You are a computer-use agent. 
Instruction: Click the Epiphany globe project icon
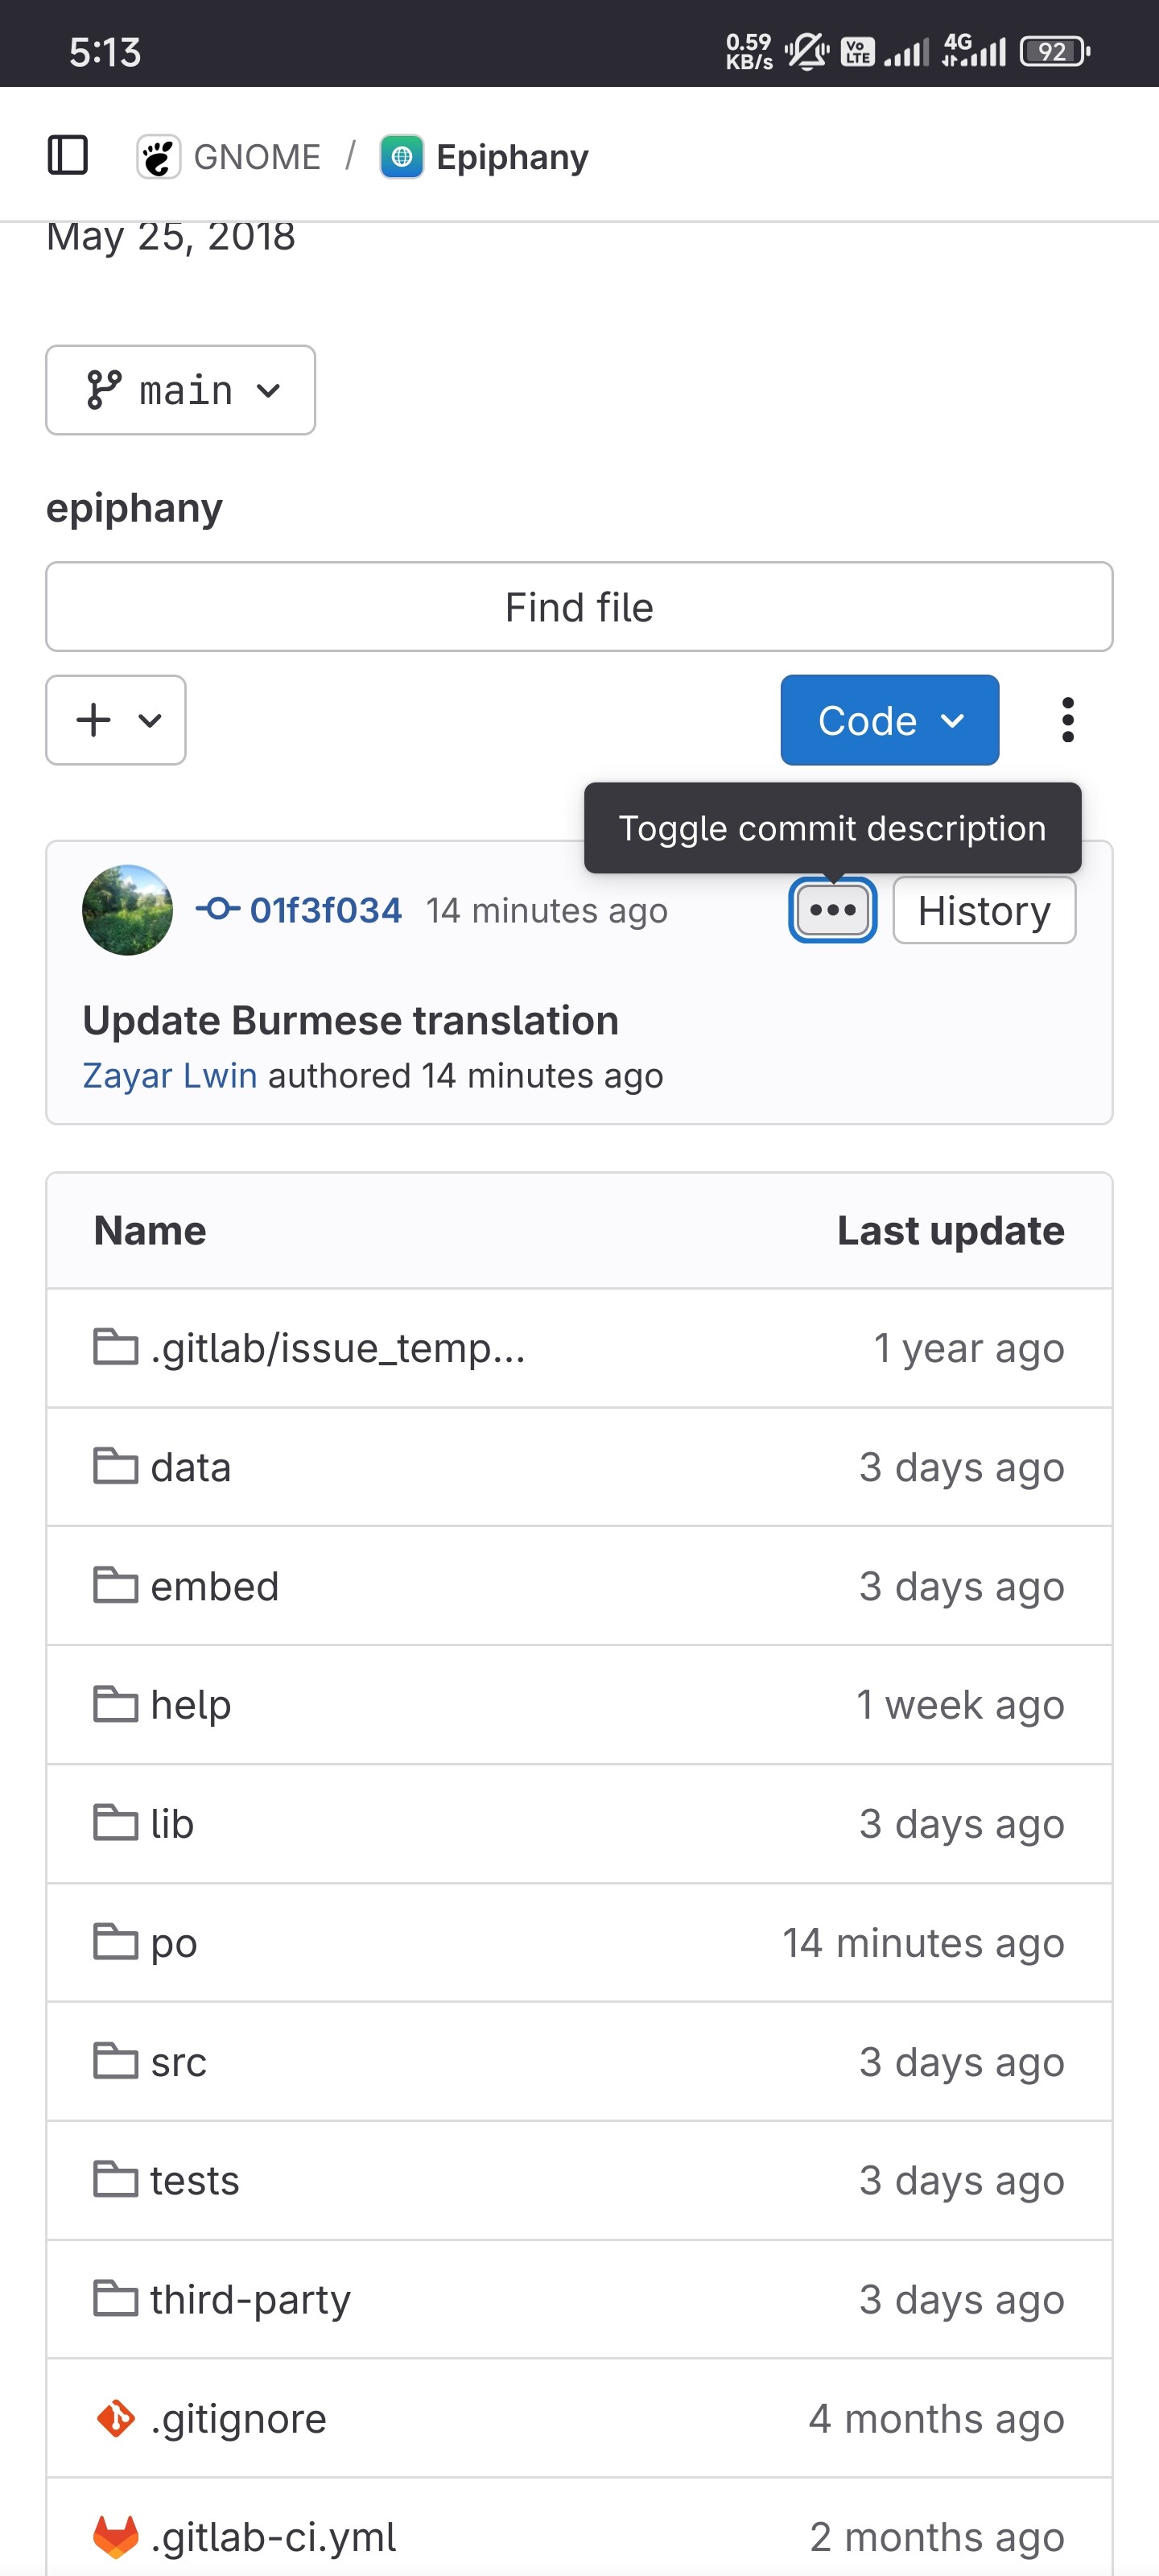point(402,156)
